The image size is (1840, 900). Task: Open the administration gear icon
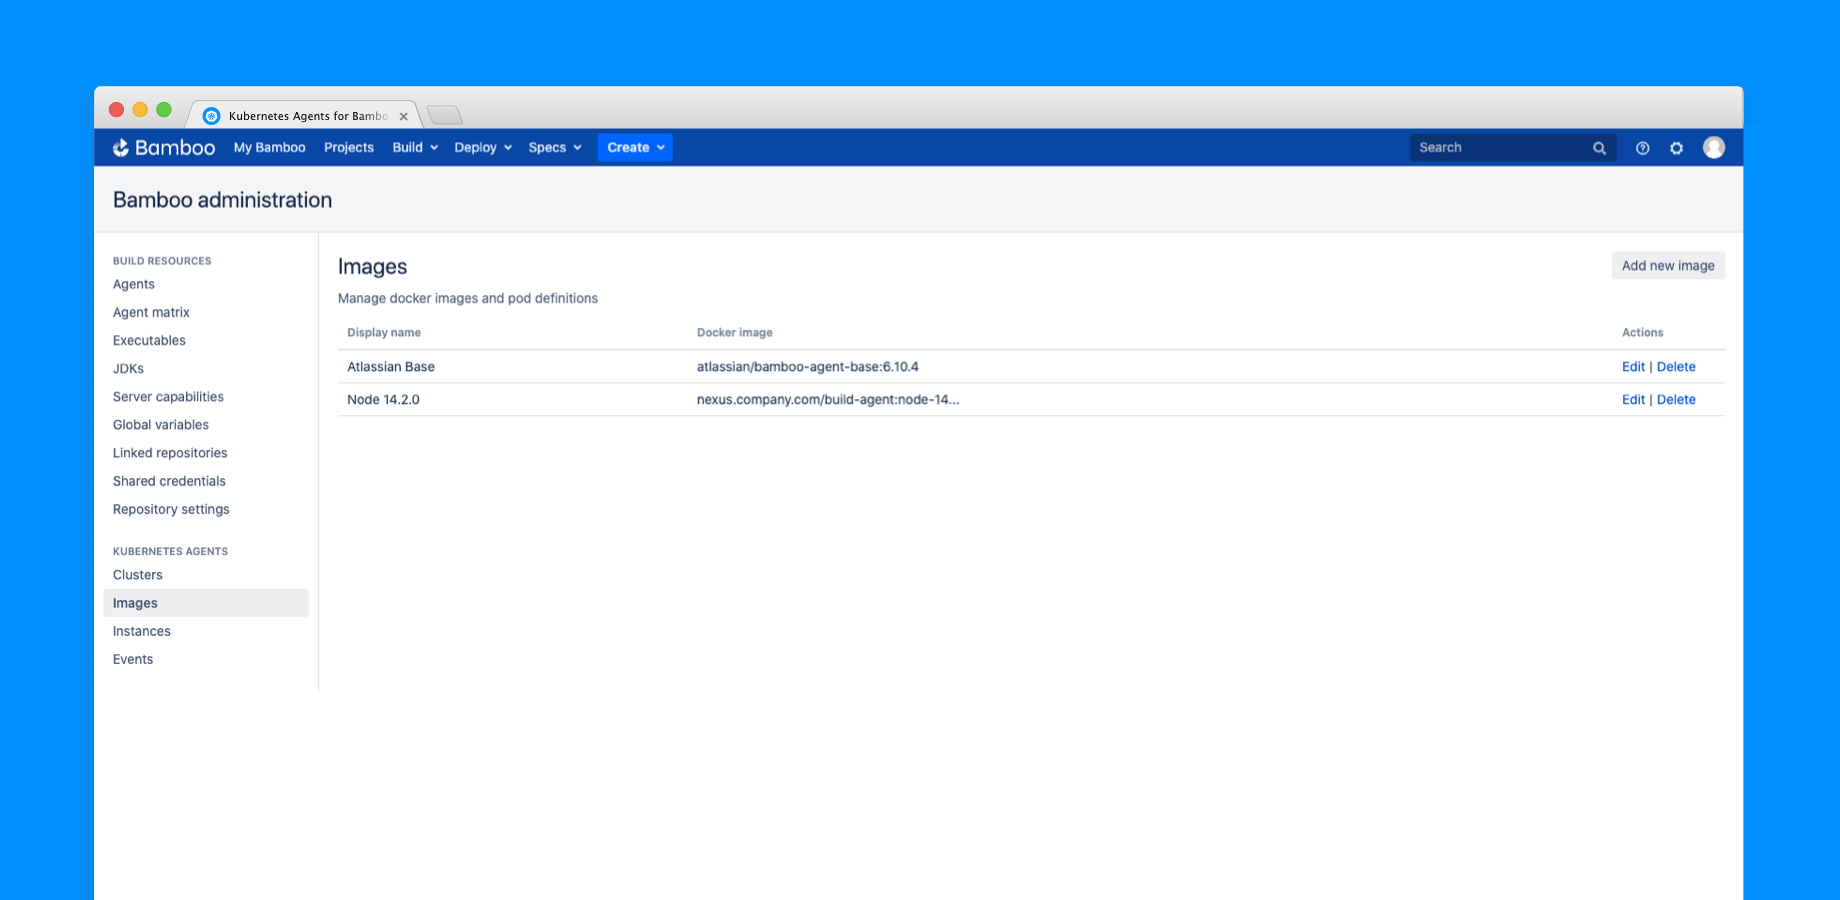click(x=1677, y=148)
